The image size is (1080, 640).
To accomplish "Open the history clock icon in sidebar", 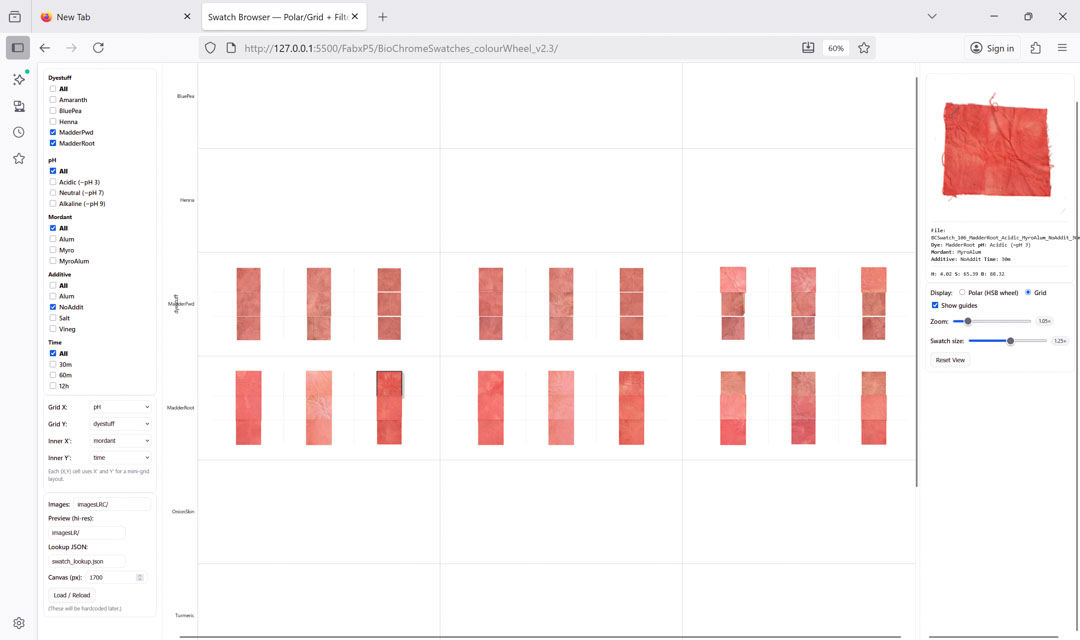I will click(x=18, y=132).
